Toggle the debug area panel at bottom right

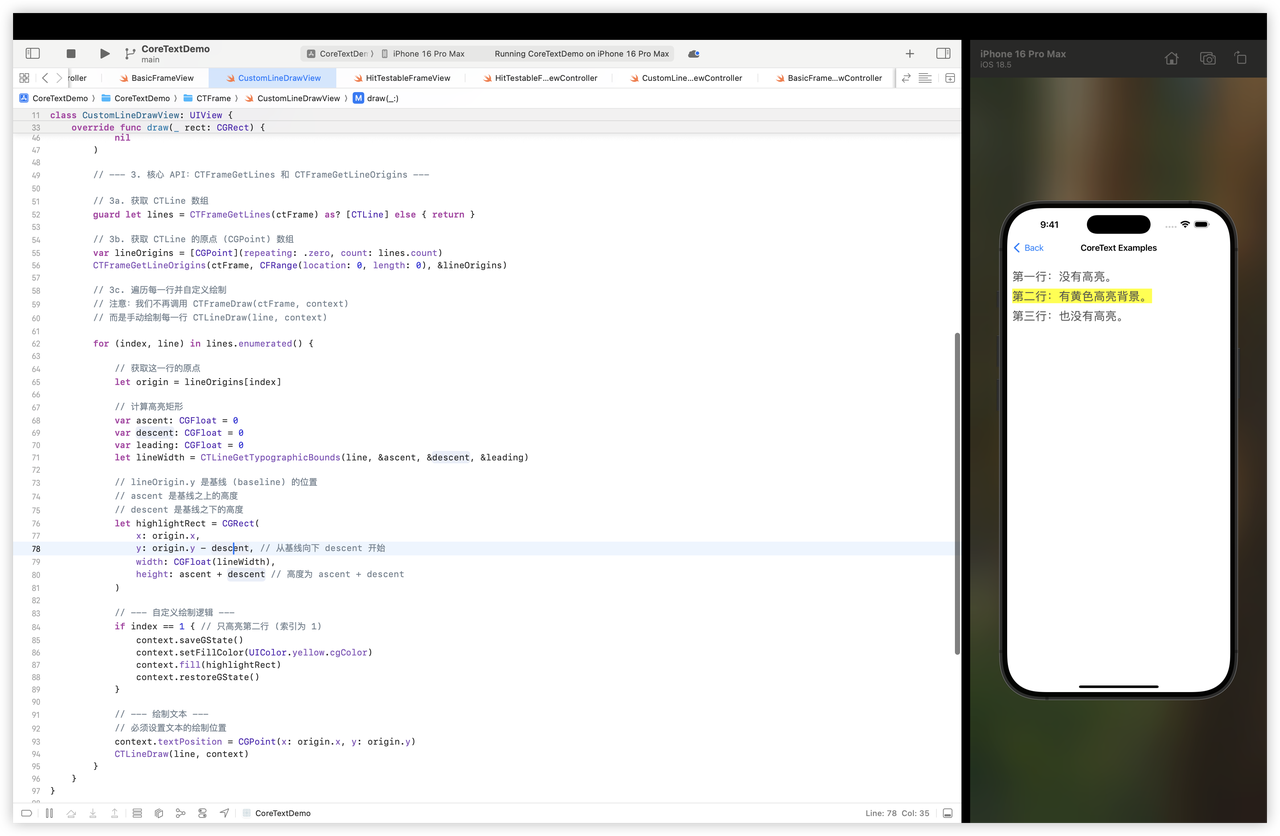947,813
